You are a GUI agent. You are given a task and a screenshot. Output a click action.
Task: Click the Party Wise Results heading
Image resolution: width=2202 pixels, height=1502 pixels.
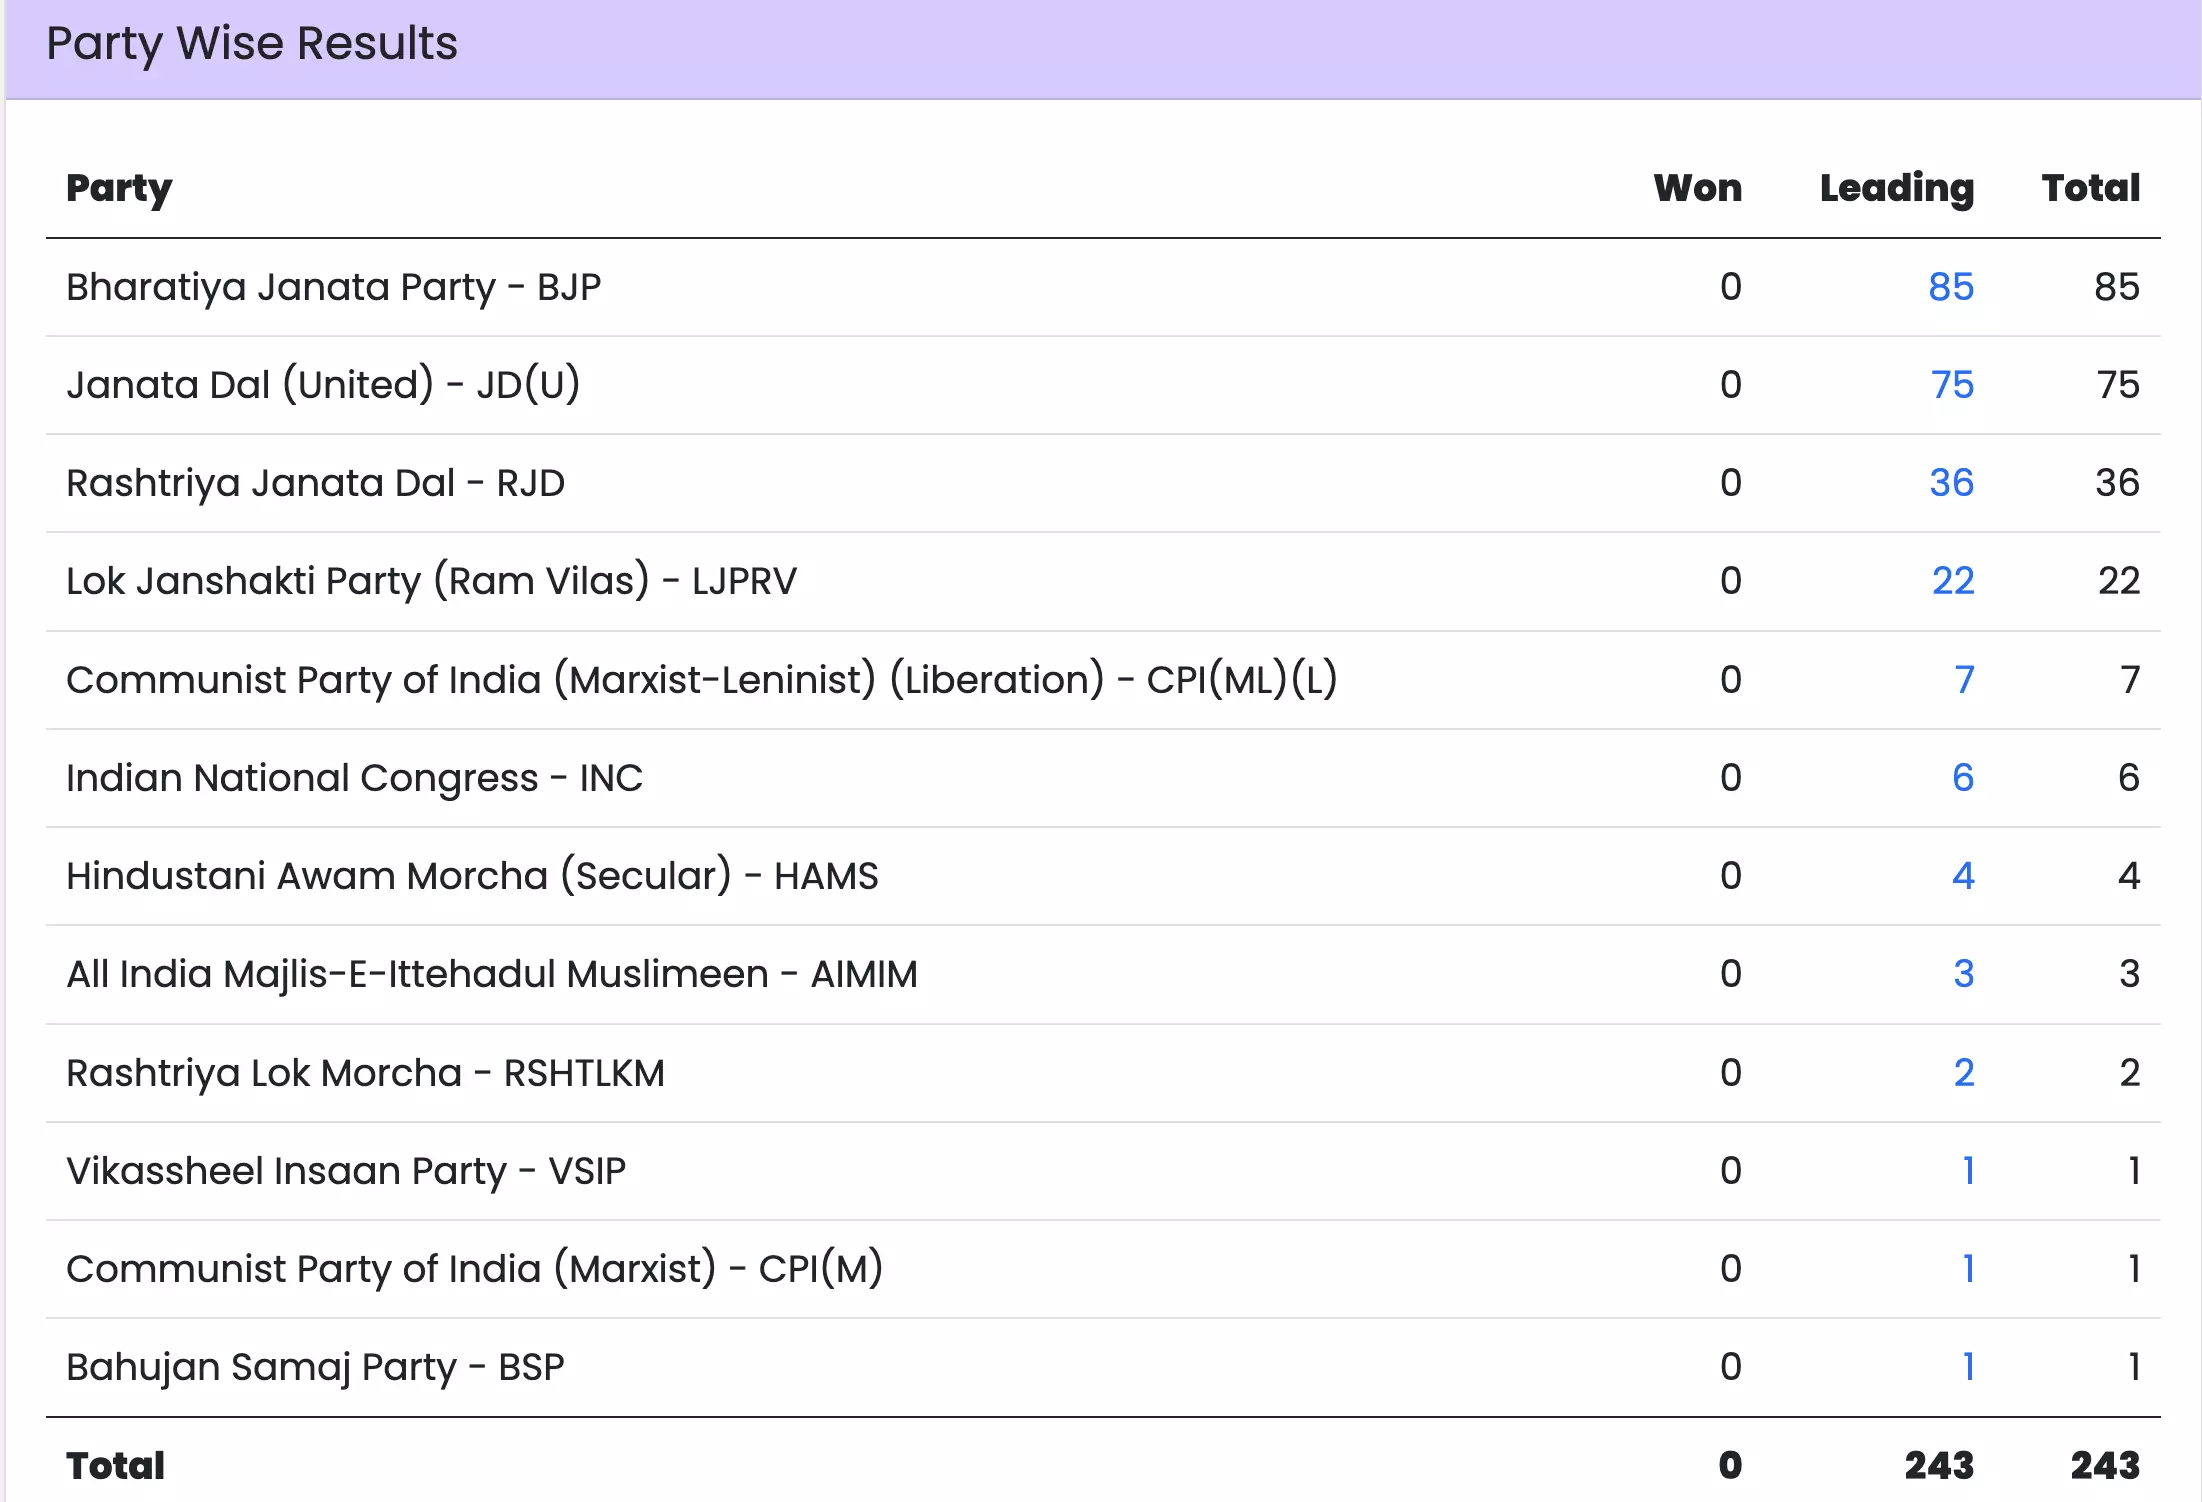tap(252, 44)
